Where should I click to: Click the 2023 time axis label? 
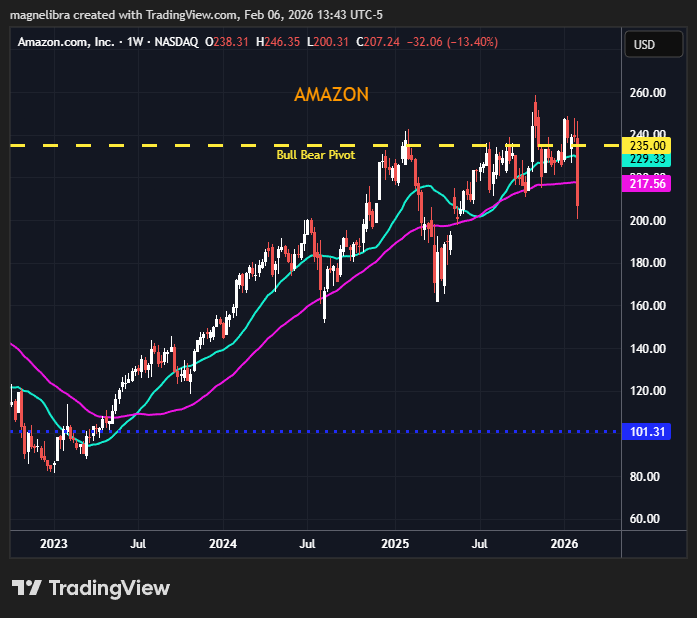pyautogui.click(x=54, y=544)
